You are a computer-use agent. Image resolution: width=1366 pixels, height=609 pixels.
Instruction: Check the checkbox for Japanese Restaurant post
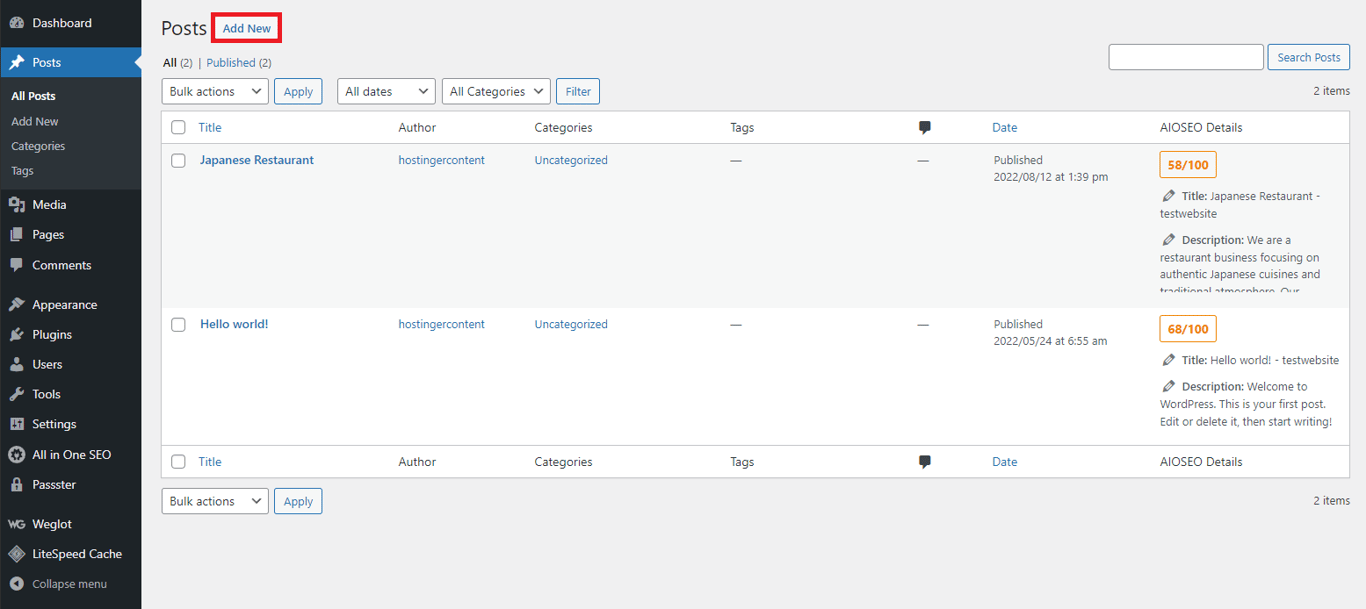(178, 160)
